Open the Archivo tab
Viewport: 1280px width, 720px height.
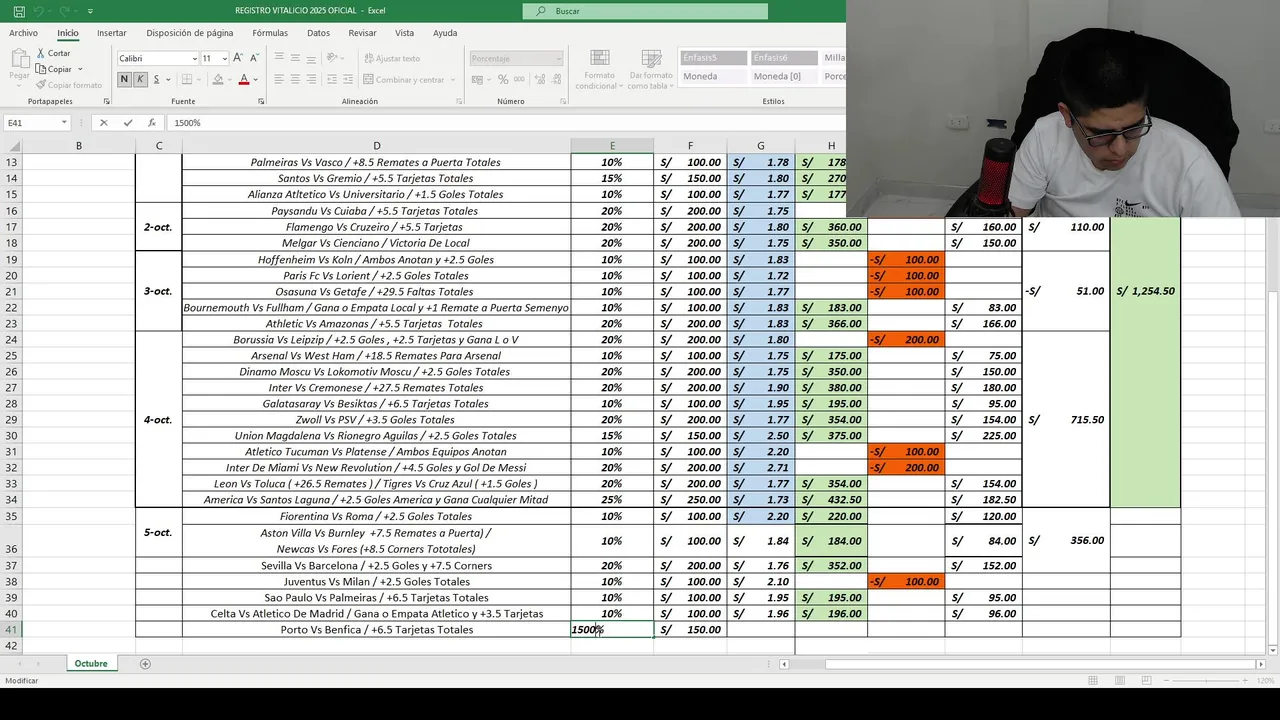tap(23, 33)
